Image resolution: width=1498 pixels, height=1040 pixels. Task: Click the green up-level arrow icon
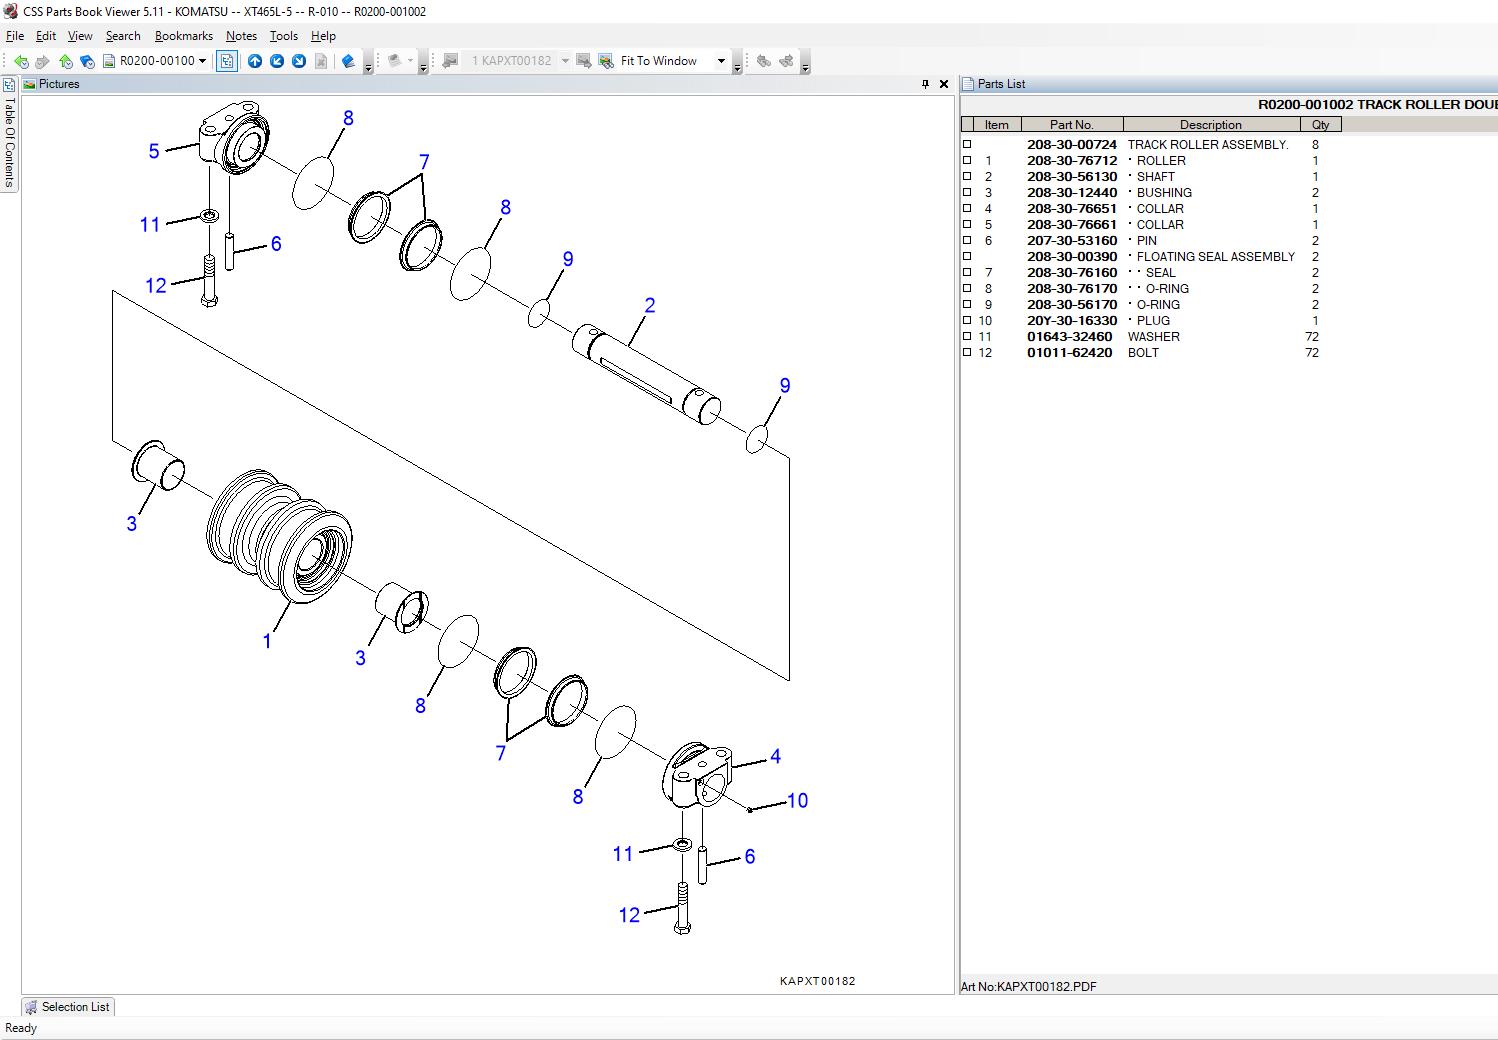pyautogui.click(x=65, y=61)
